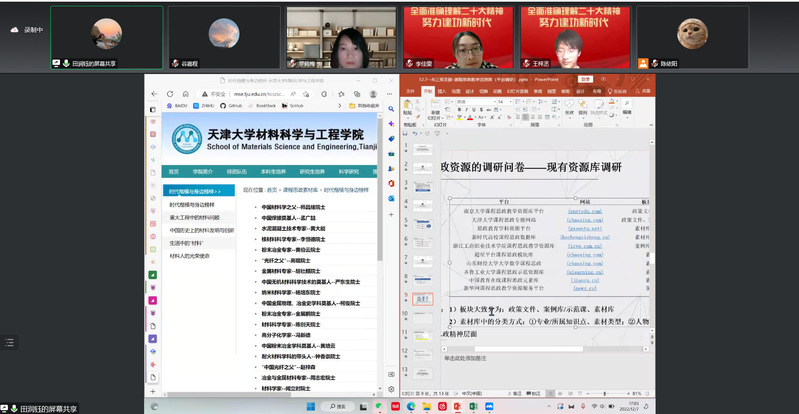Viewport: 799px width, 414px height.
Task: Click the browser back arrow
Action: point(155,93)
